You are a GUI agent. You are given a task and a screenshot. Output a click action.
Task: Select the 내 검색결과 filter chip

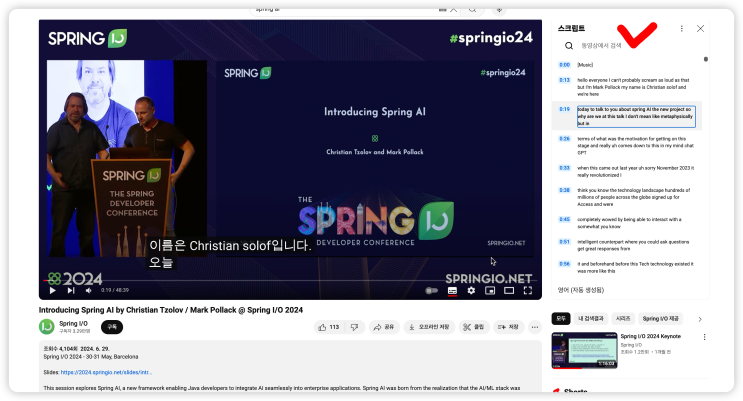[x=590, y=319]
